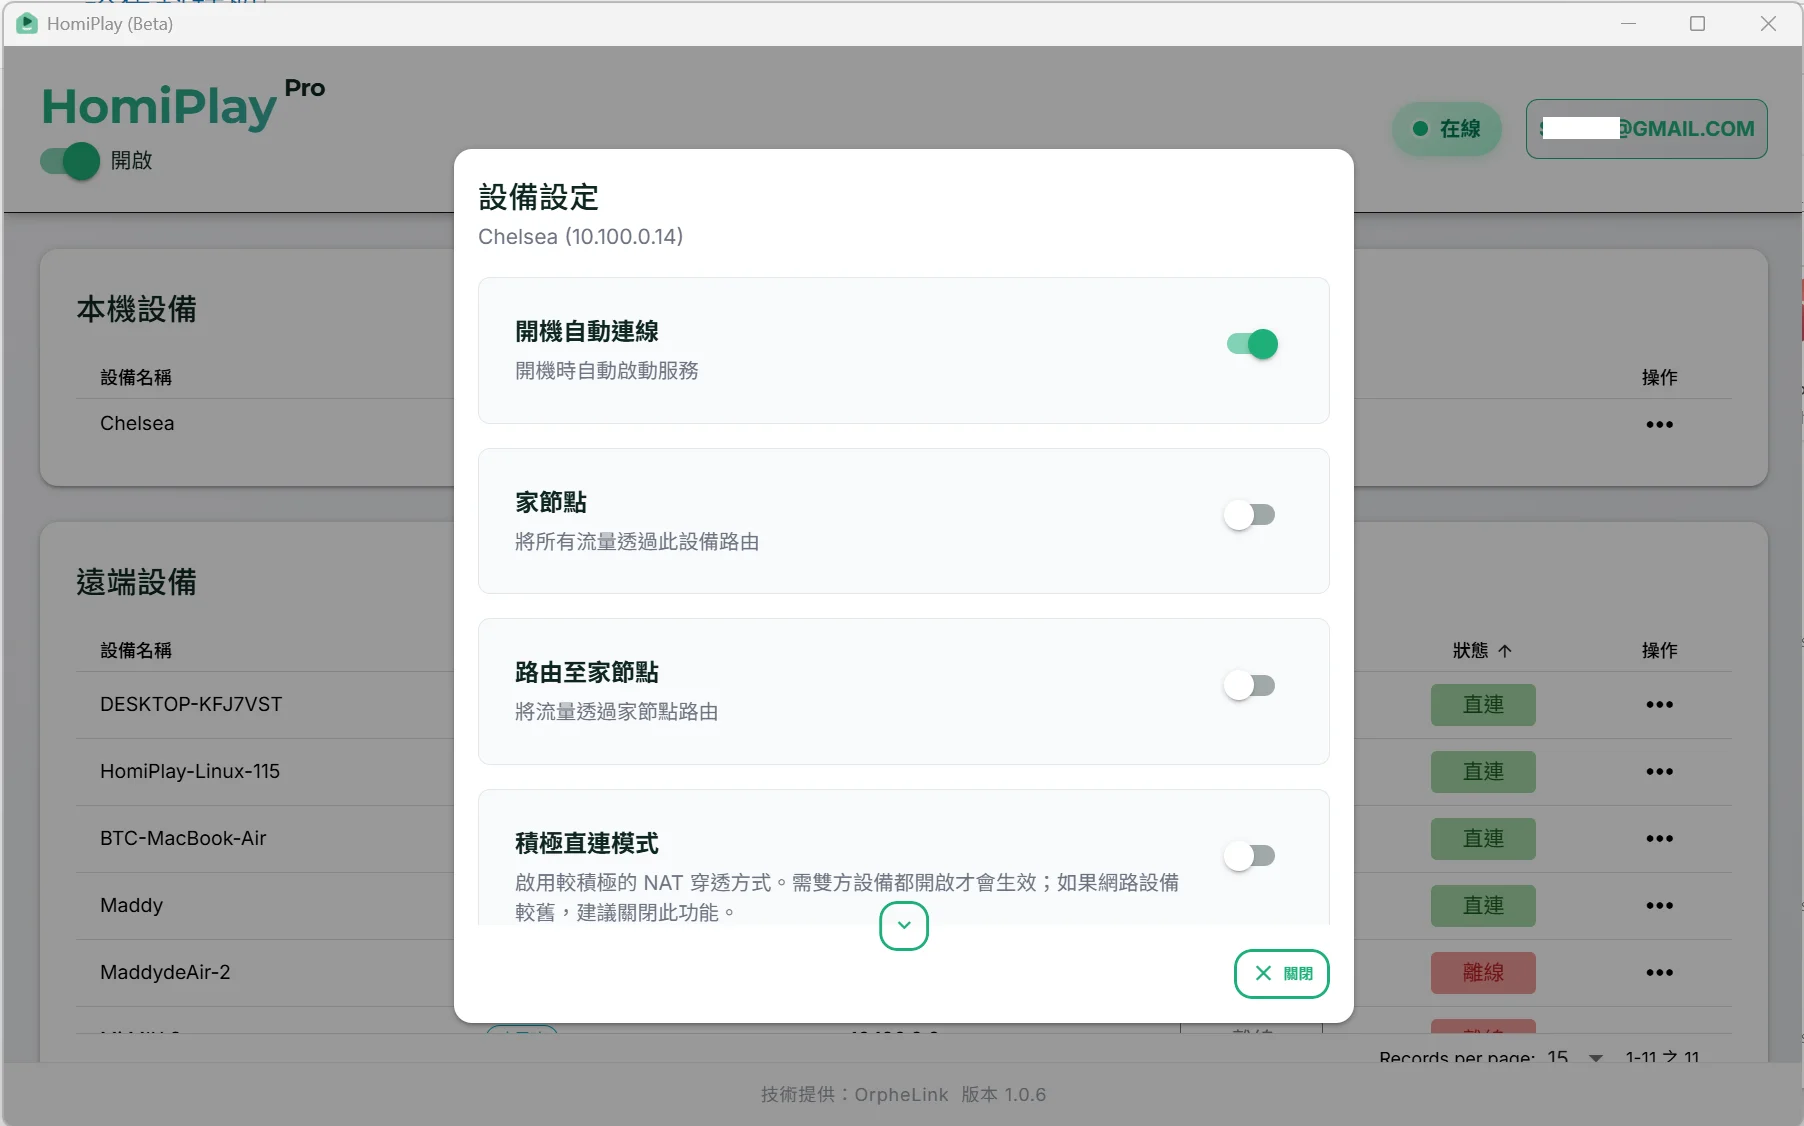Open actions menu for HomiPlay-Linux-115
Image resolution: width=1804 pixels, height=1126 pixels.
[1660, 772]
